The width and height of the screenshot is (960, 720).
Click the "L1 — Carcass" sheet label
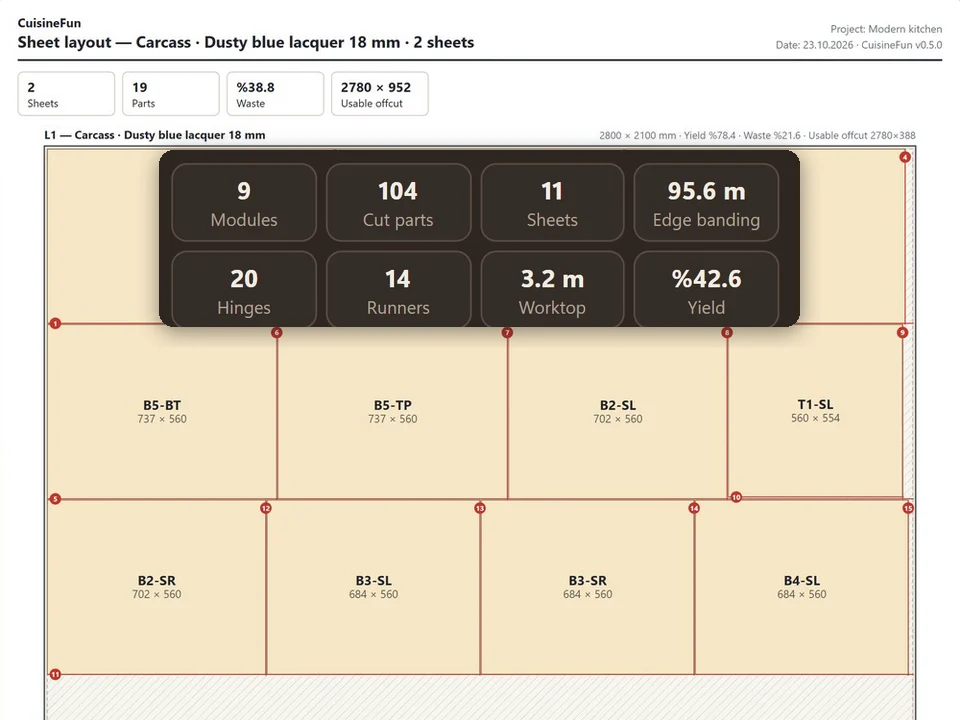point(155,135)
